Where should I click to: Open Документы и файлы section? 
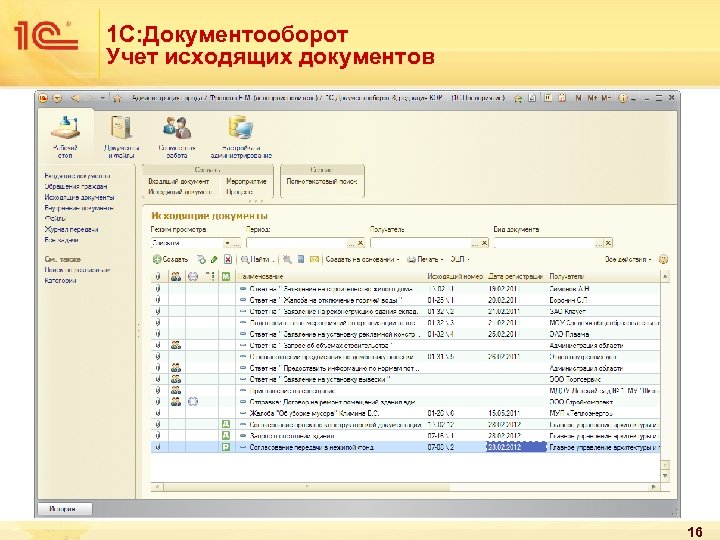point(121,136)
